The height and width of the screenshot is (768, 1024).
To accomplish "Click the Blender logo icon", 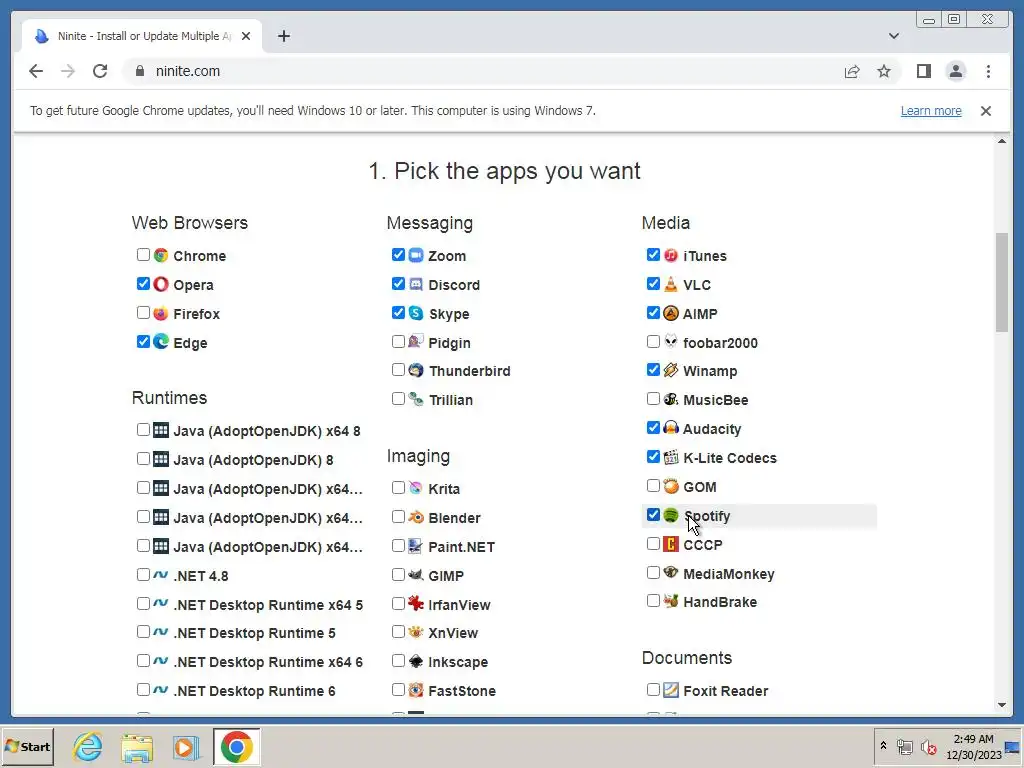I will (416, 517).
